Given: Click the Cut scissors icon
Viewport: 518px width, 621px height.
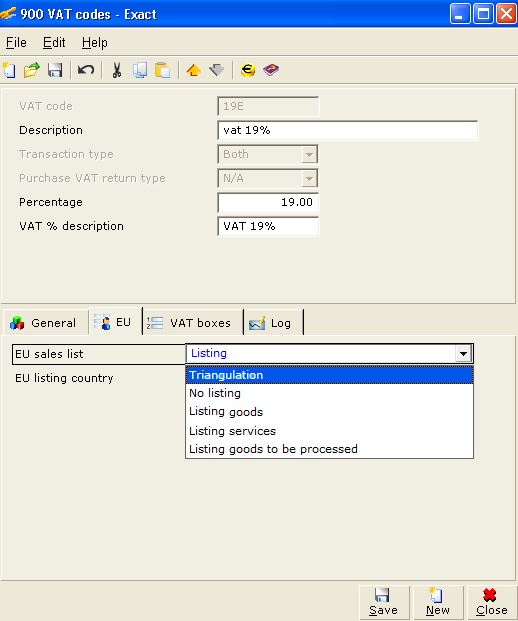Looking at the screenshot, I should [x=116, y=70].
